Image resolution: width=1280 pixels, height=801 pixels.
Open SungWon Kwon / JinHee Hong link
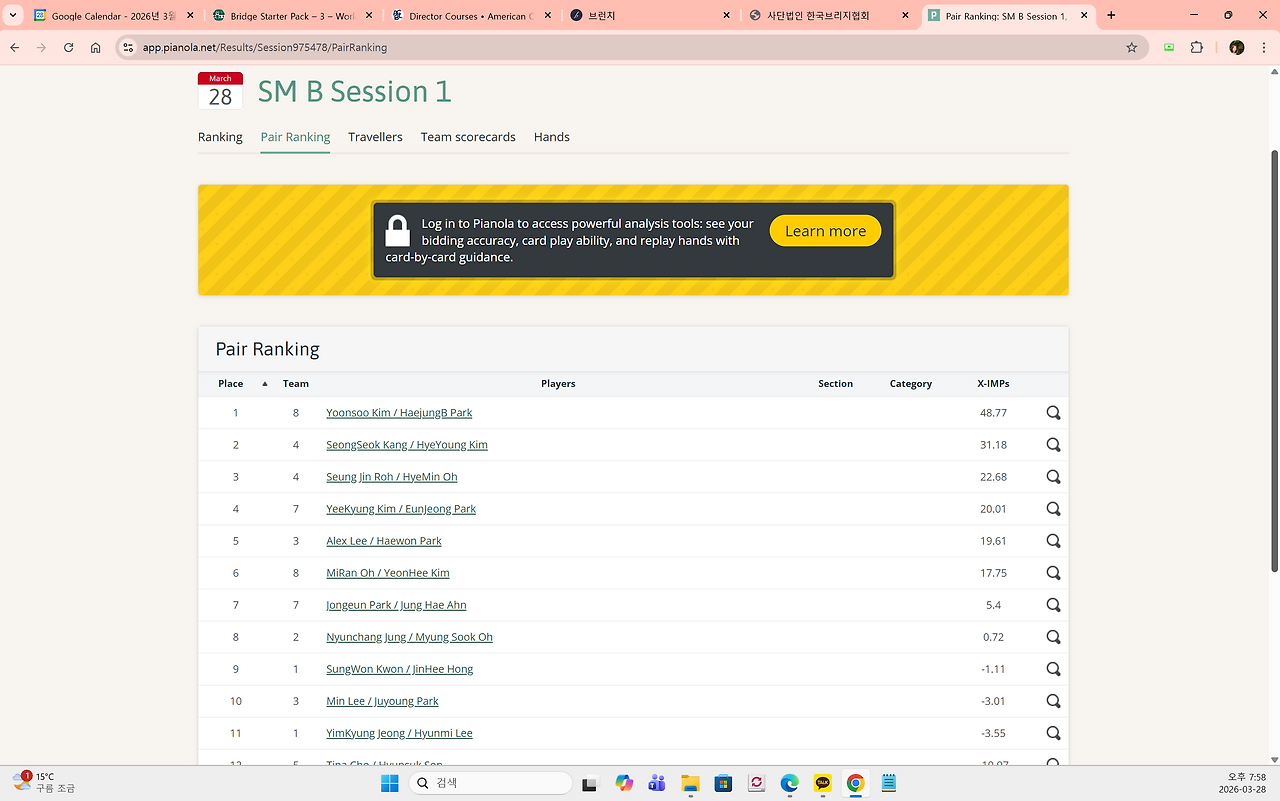point(400,669)
